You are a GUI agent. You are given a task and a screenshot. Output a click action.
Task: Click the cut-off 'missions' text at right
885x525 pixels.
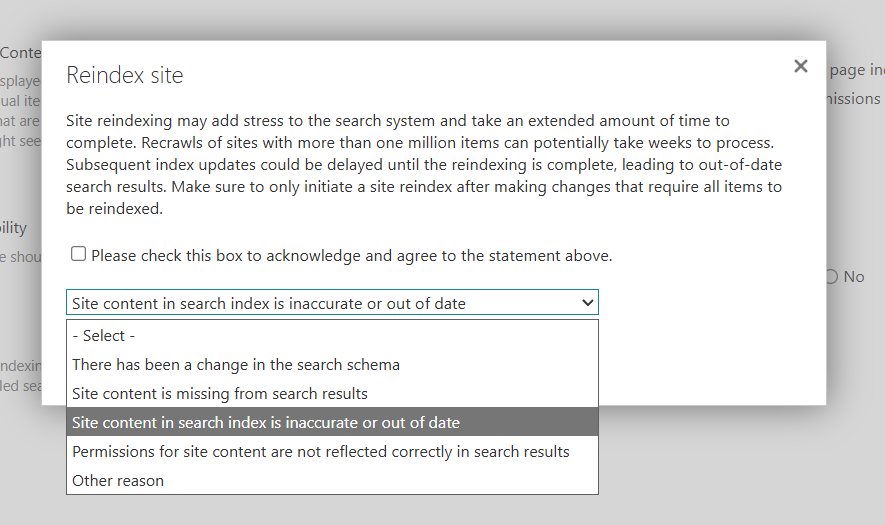(855, 99)
